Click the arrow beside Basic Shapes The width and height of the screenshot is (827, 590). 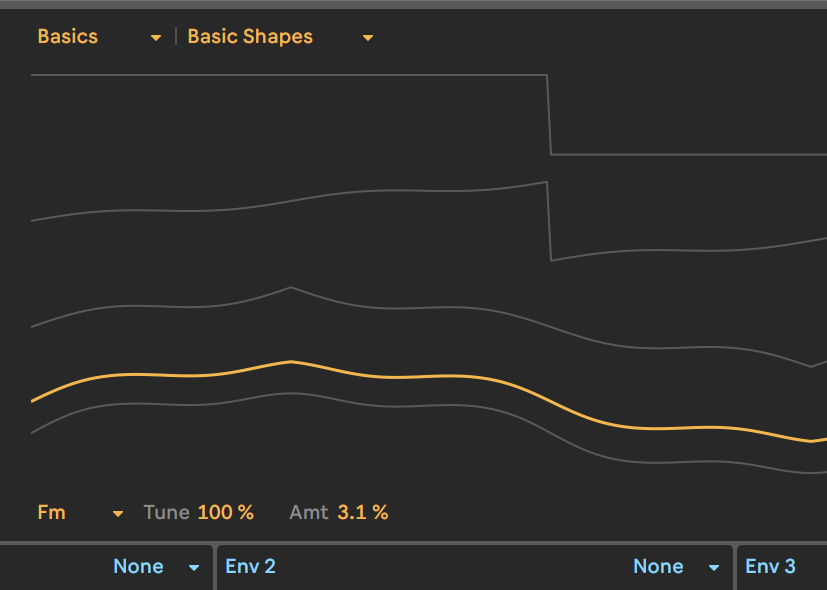(368, 38)
